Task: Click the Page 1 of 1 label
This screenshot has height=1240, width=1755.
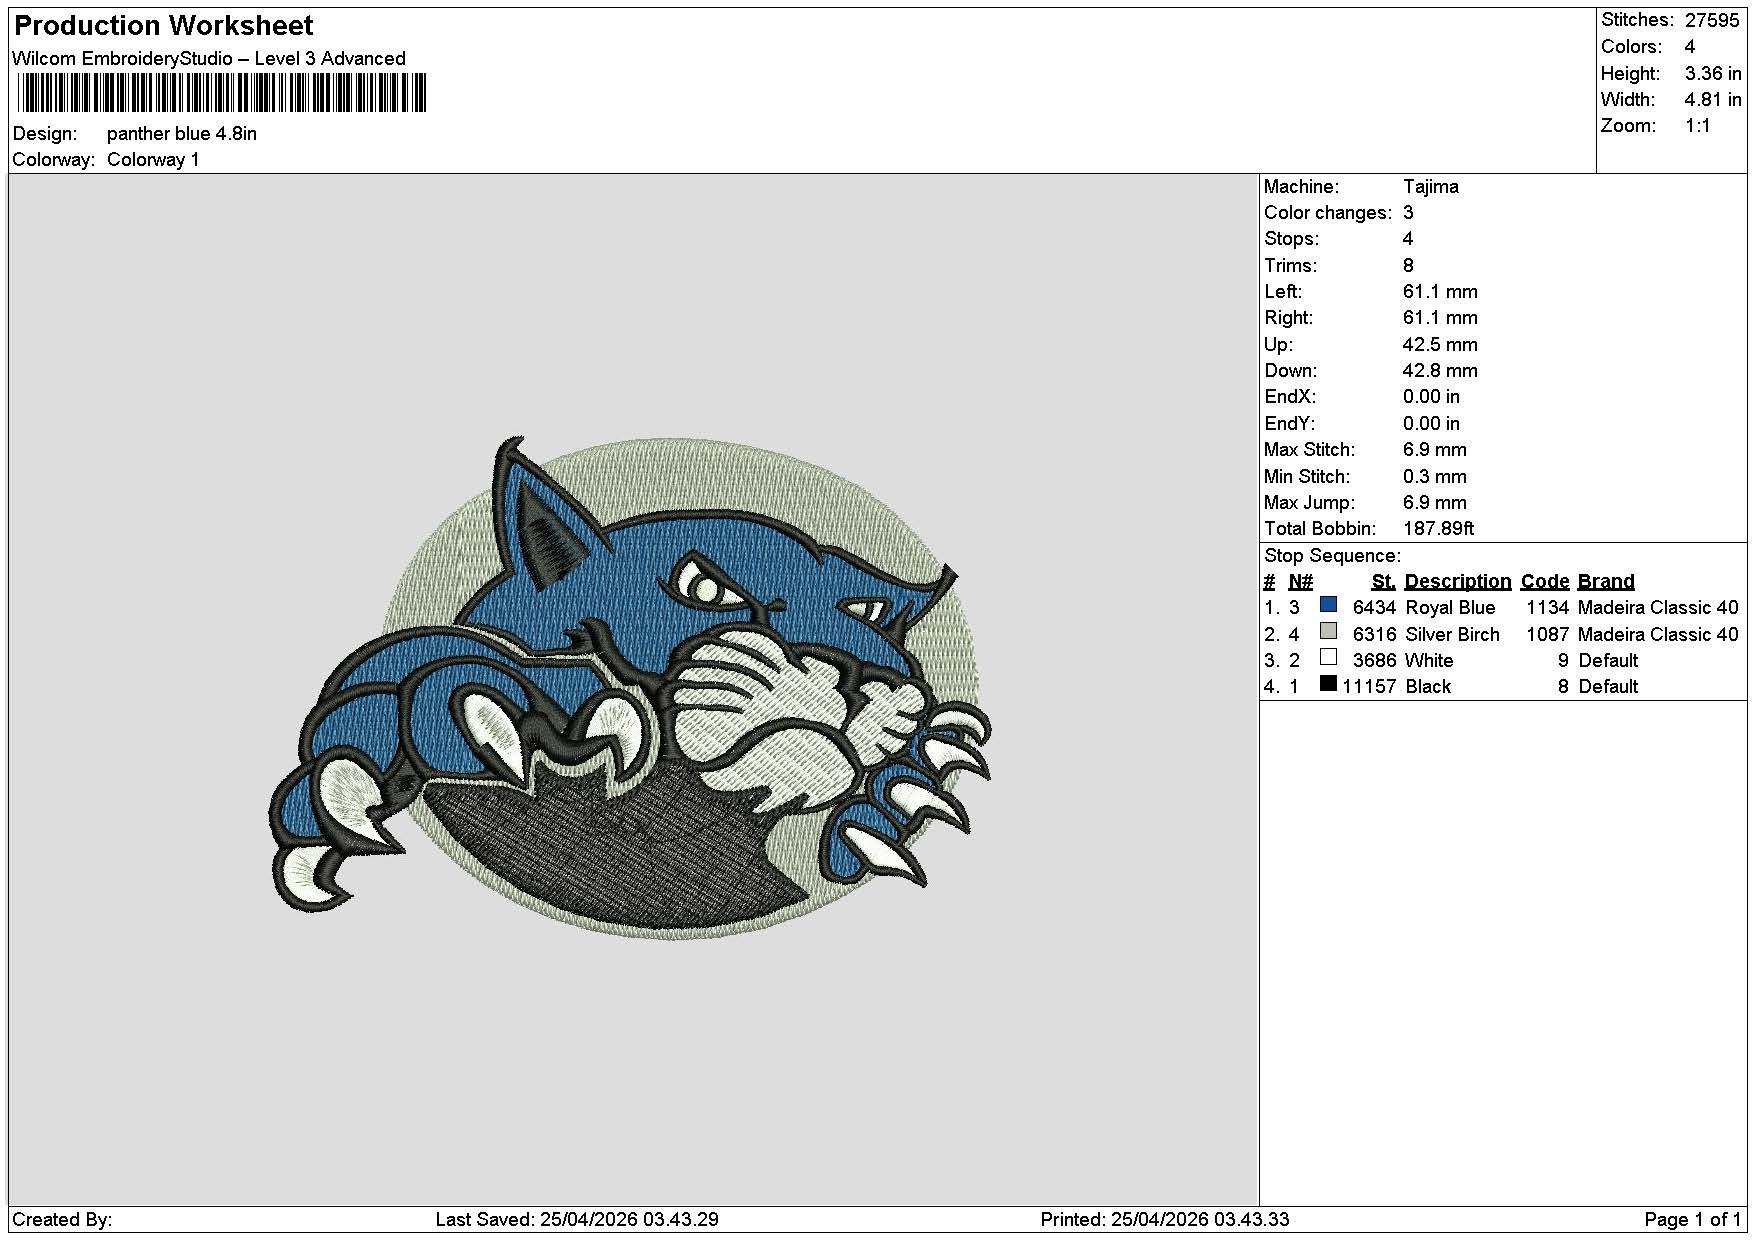Action: point(1693,1219)
